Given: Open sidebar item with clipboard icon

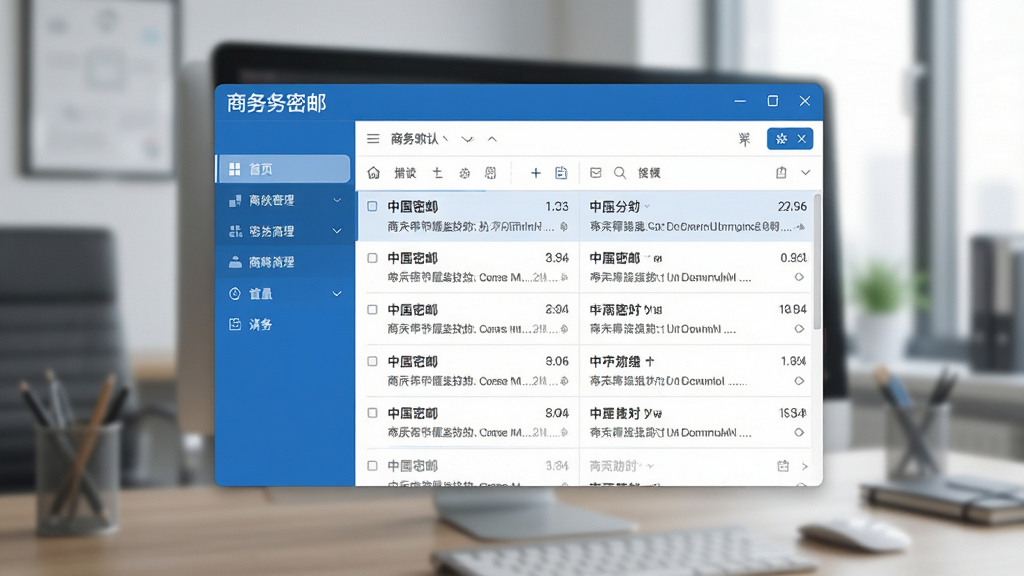Looking at the screenshot, I should 283,325.
